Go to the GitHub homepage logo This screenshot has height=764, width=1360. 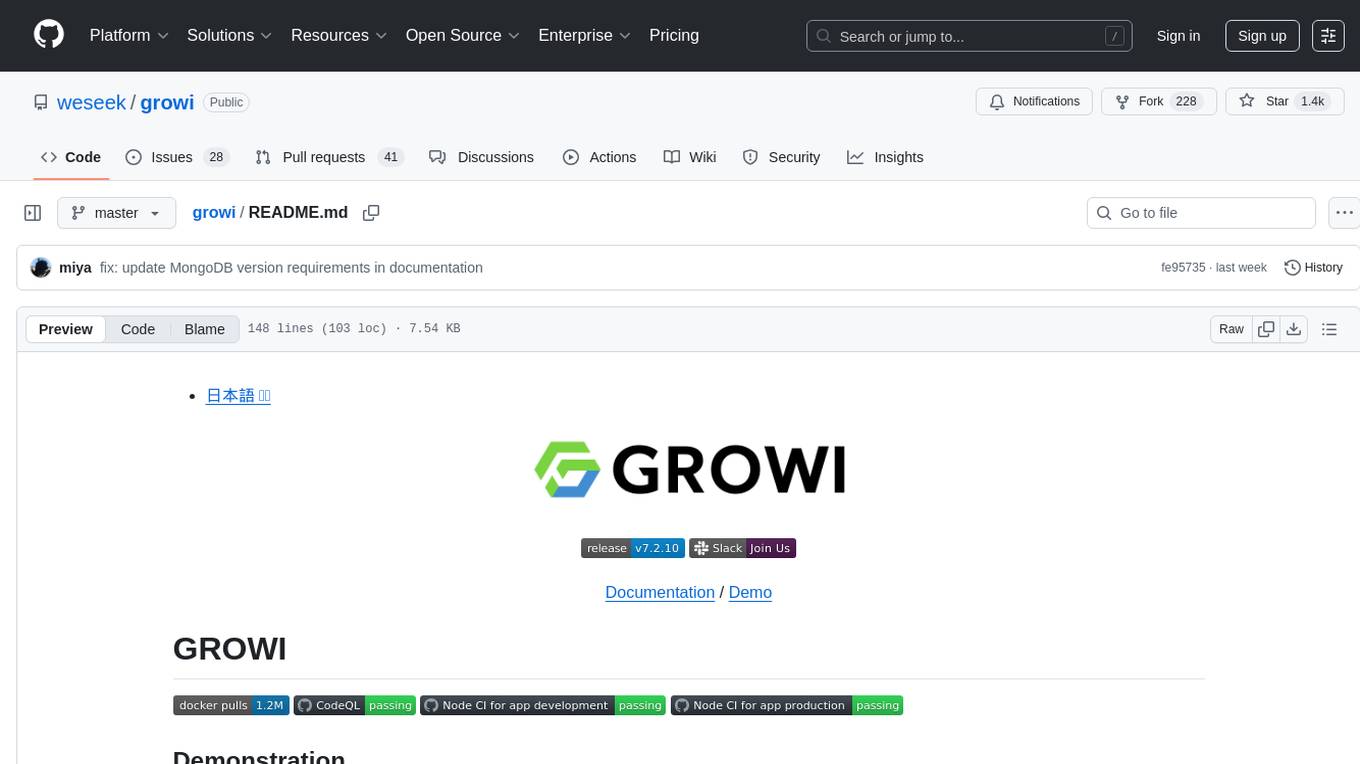pyautogui.click(x=49, y=35)
